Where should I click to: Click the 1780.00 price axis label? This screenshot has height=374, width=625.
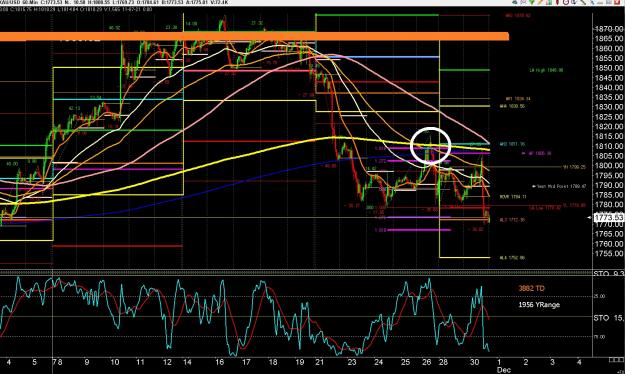610,205
